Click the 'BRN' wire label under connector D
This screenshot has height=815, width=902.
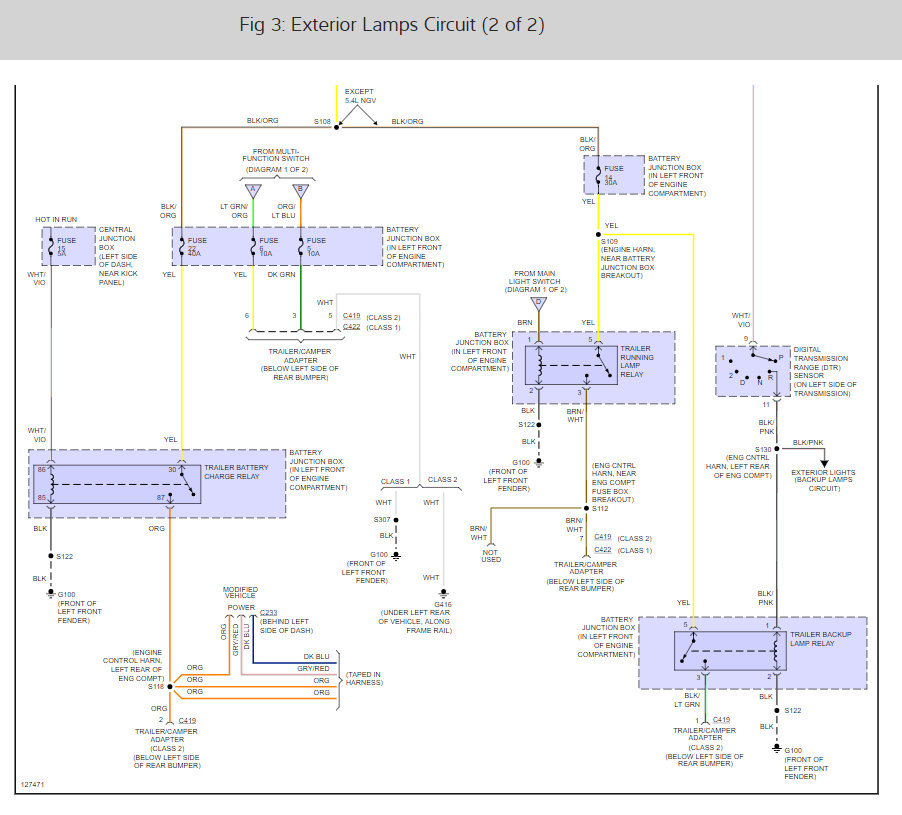(x=525, y=323)
